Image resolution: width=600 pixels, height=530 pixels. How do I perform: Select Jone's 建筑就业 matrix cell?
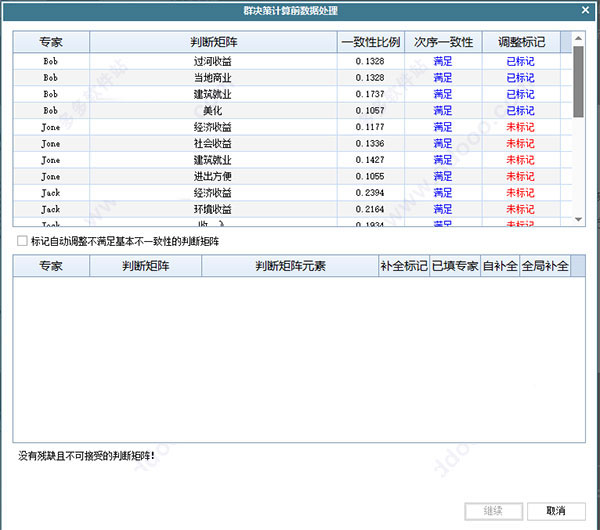click(x=213, y=160)
